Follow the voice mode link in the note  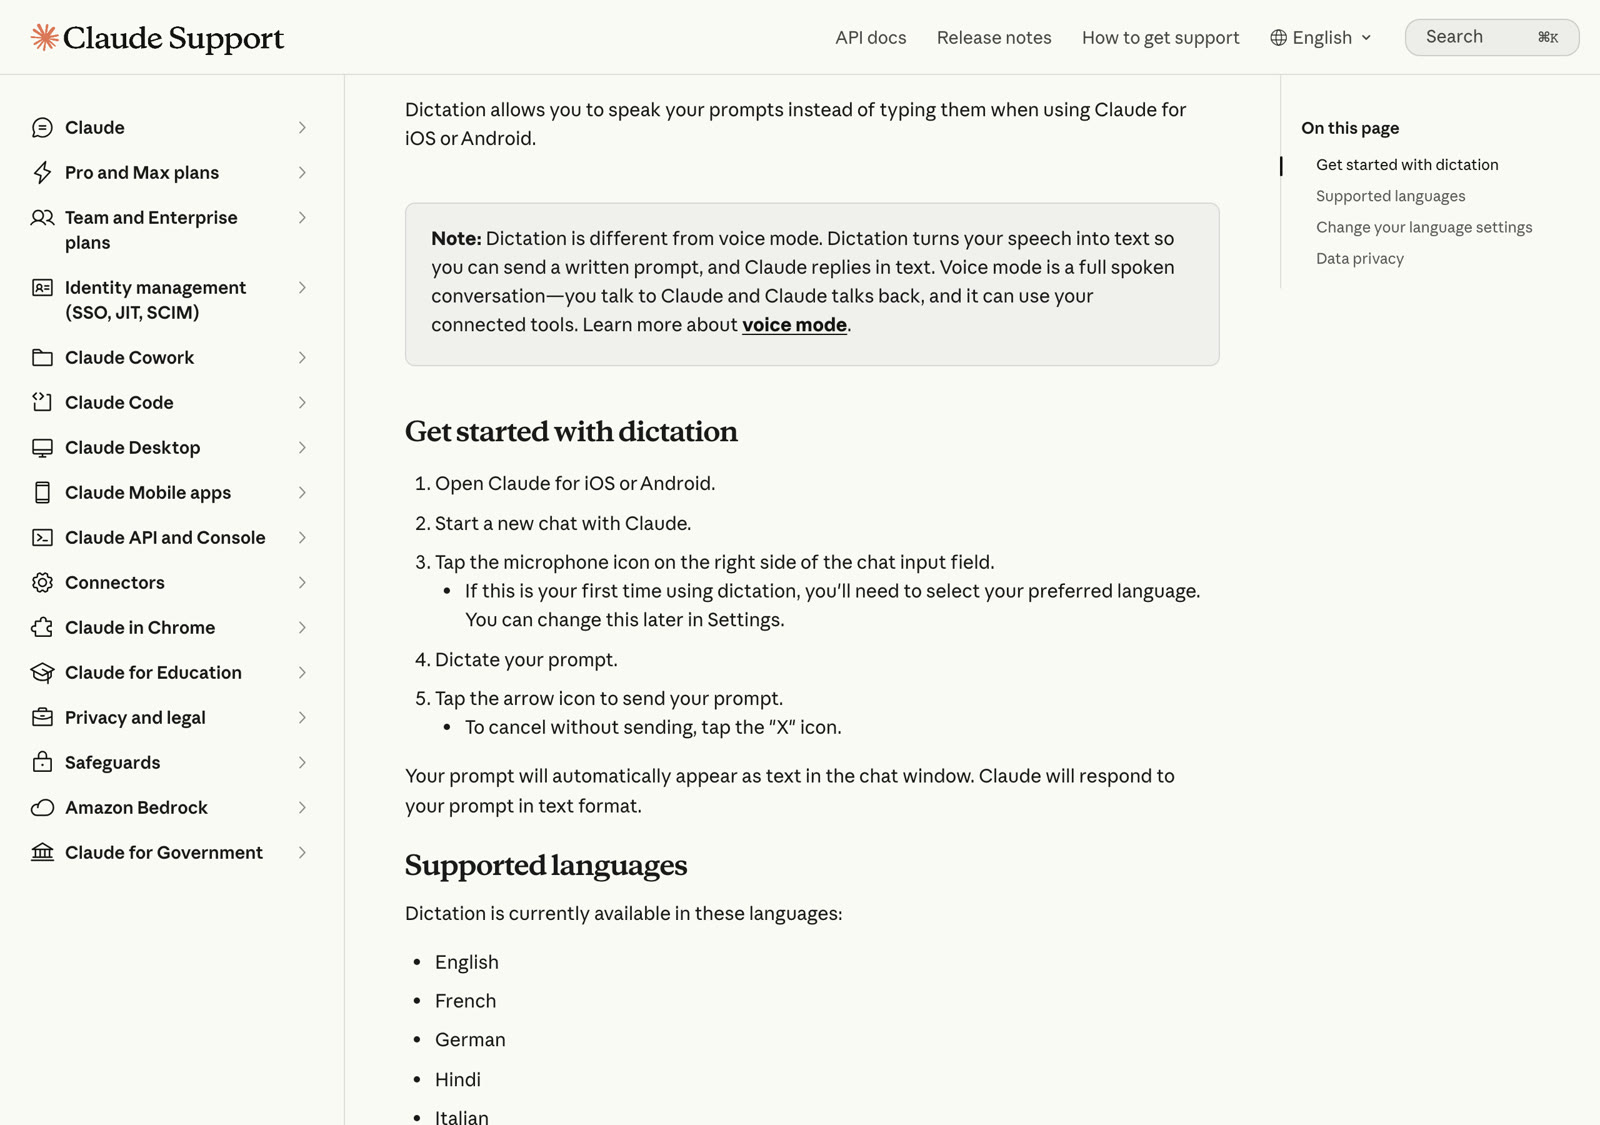(794, 324)
